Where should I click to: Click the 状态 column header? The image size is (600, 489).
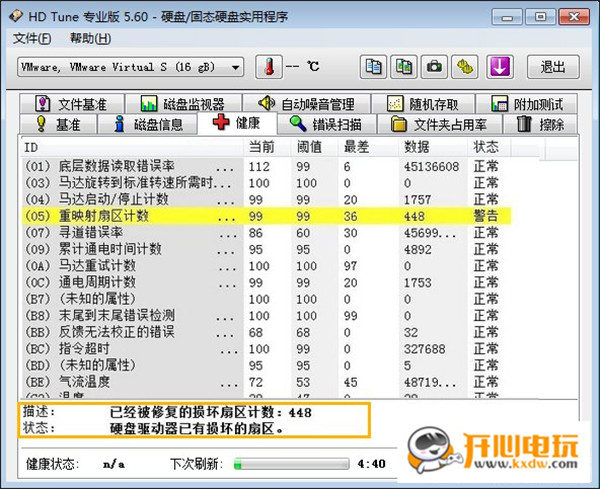click(x=488, y=147)
